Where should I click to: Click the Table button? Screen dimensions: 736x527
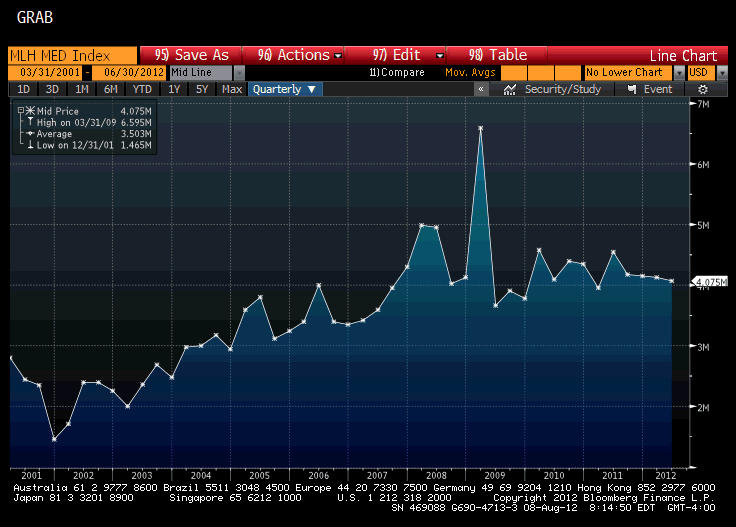(498, 55)
